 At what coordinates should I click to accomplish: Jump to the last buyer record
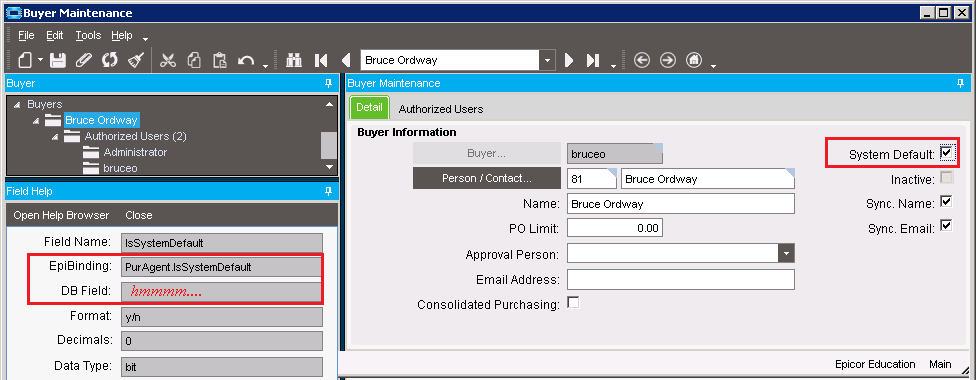pyautogui.click(x=593, y=60)
